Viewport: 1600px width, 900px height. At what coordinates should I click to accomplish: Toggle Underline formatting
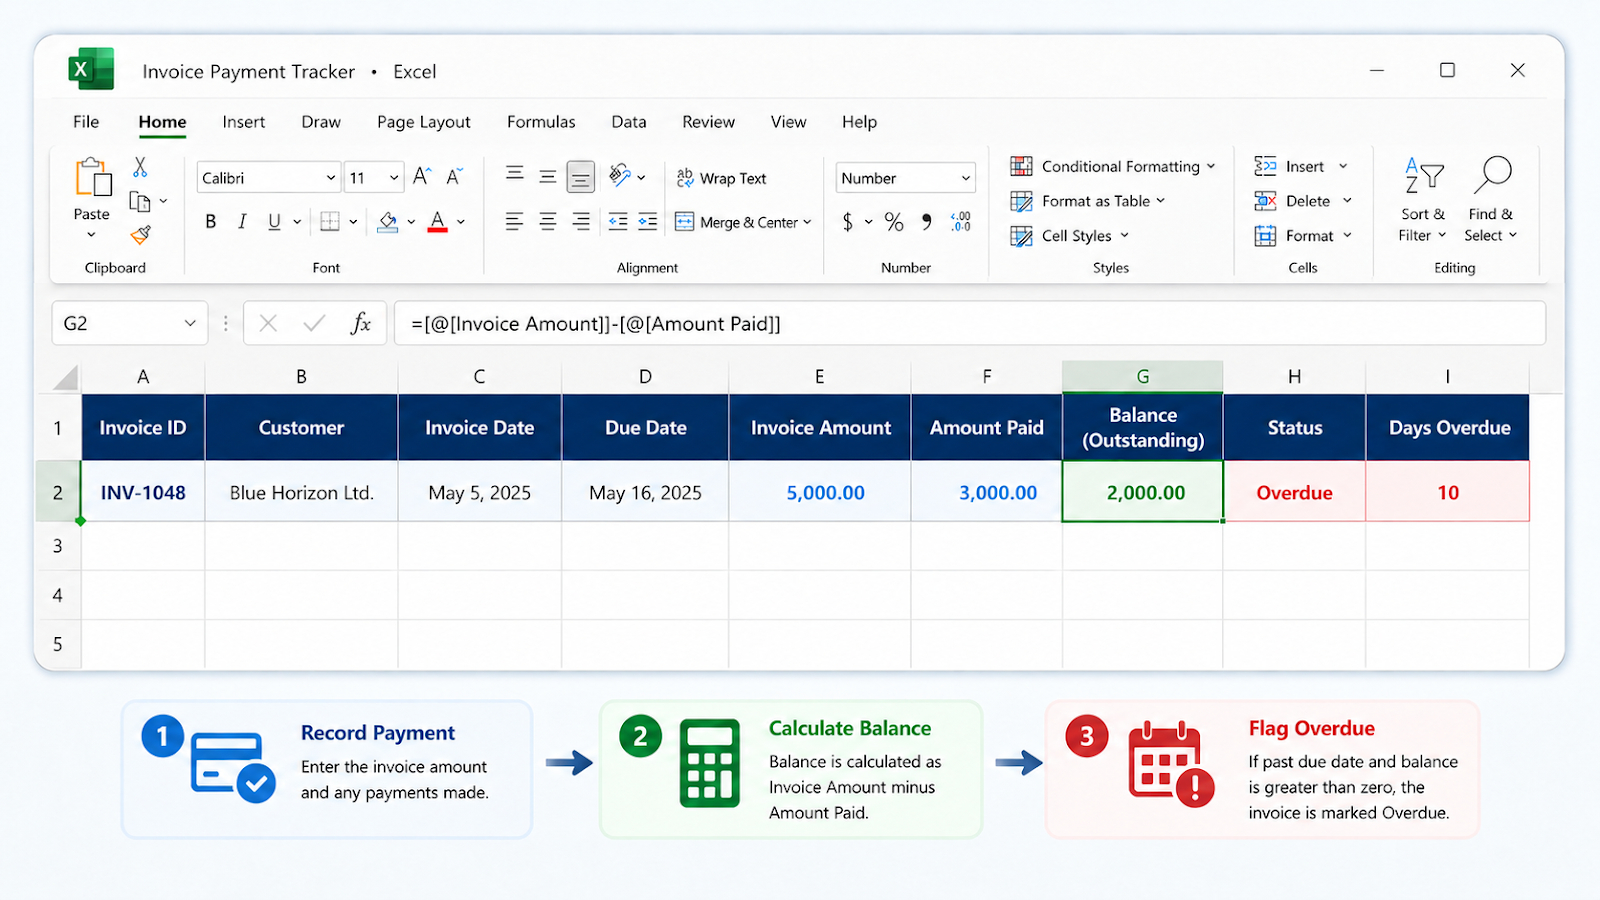tap(274, 222)
